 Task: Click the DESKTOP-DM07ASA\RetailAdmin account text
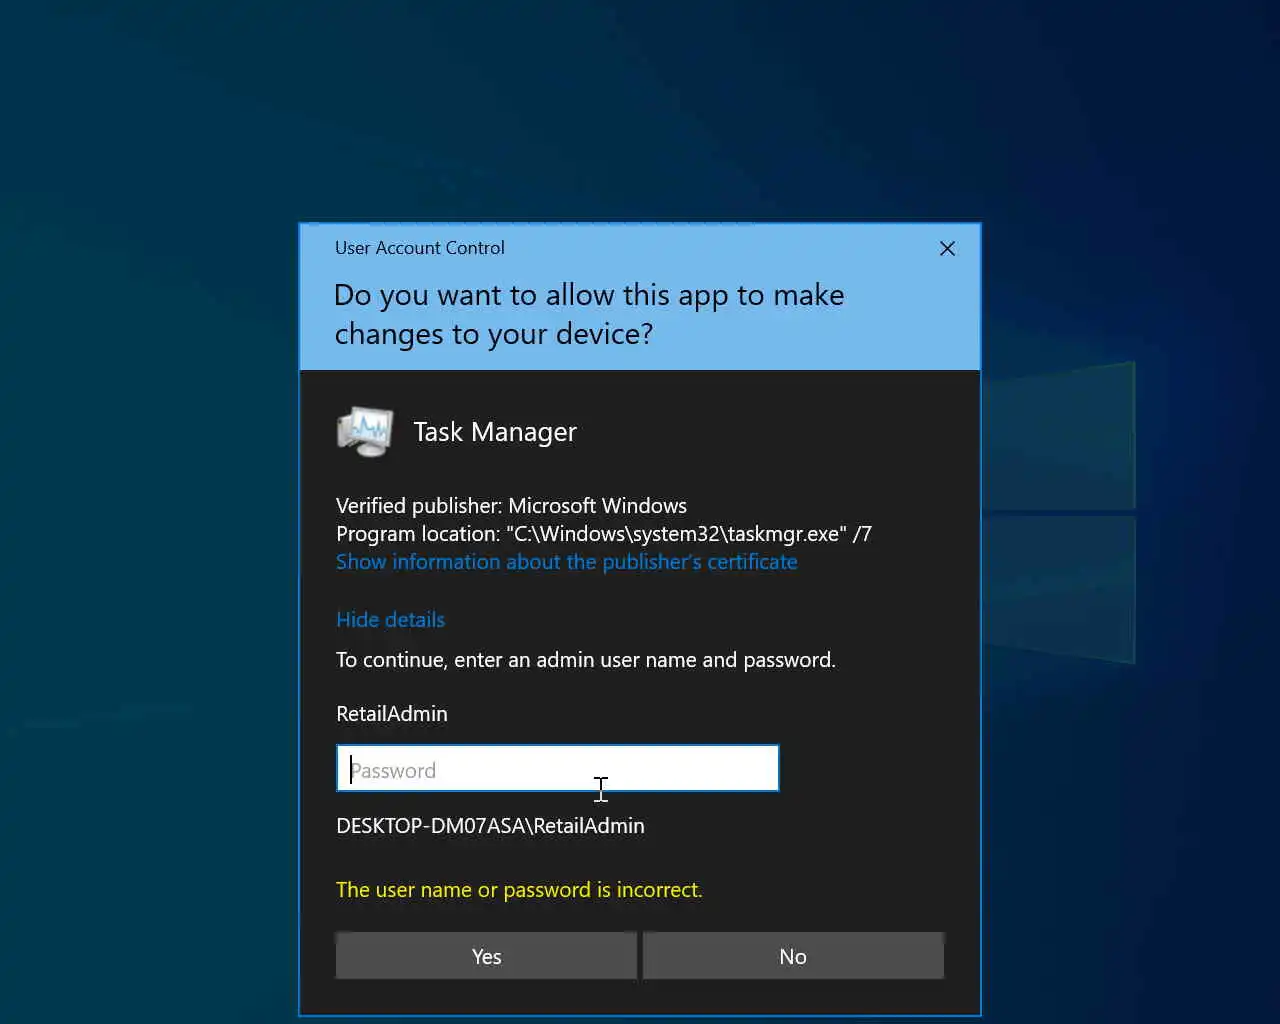490,826
